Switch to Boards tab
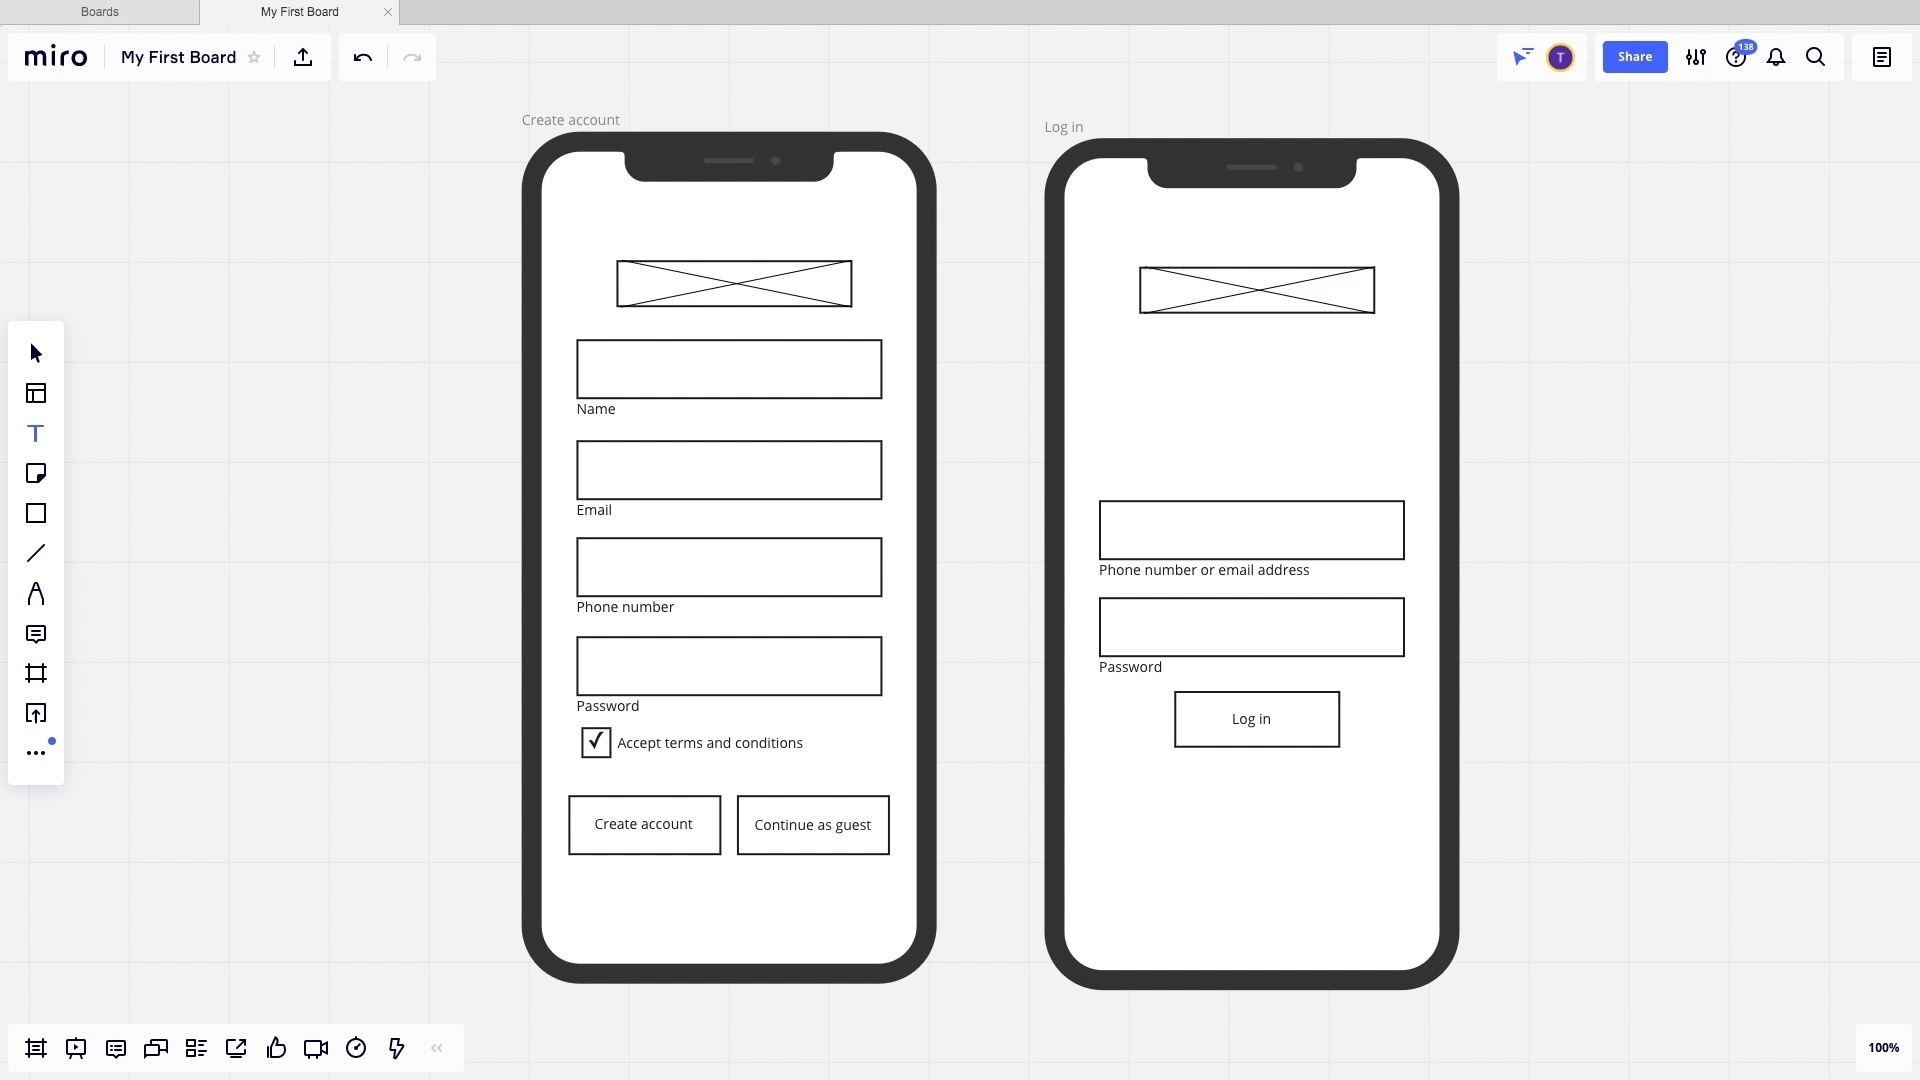1920x1080 pixels. [x=99, y=12]
